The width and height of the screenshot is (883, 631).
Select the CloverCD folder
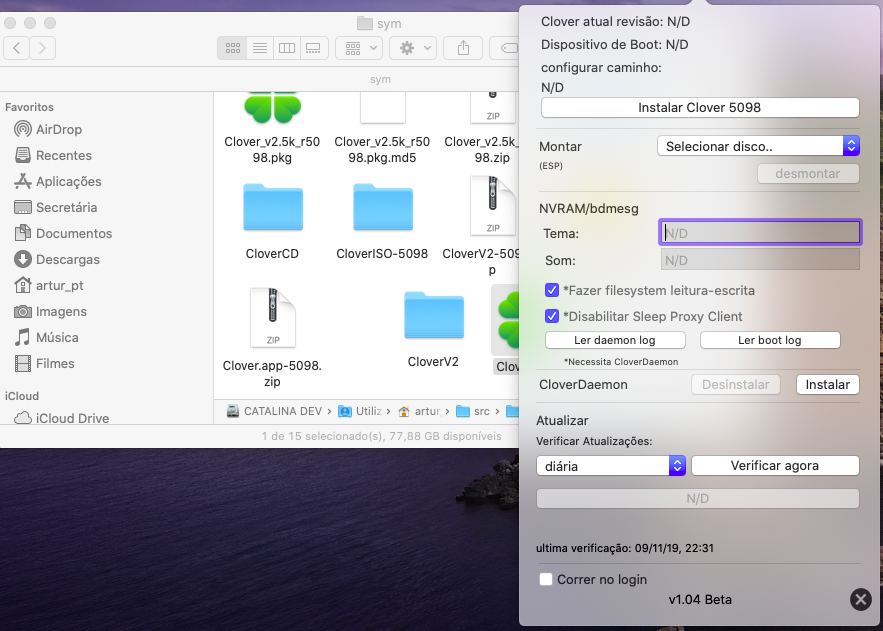coord(273,221)
